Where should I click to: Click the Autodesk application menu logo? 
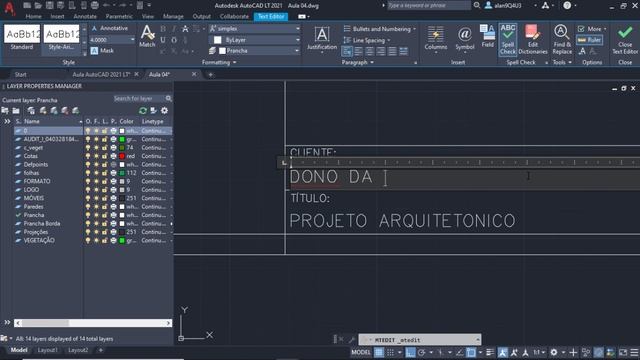[9, 8]
